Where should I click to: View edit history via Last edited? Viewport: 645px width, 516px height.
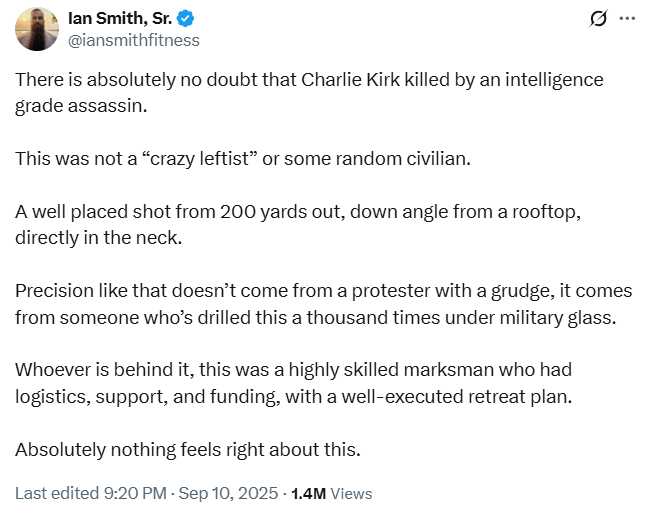(57, 493)
